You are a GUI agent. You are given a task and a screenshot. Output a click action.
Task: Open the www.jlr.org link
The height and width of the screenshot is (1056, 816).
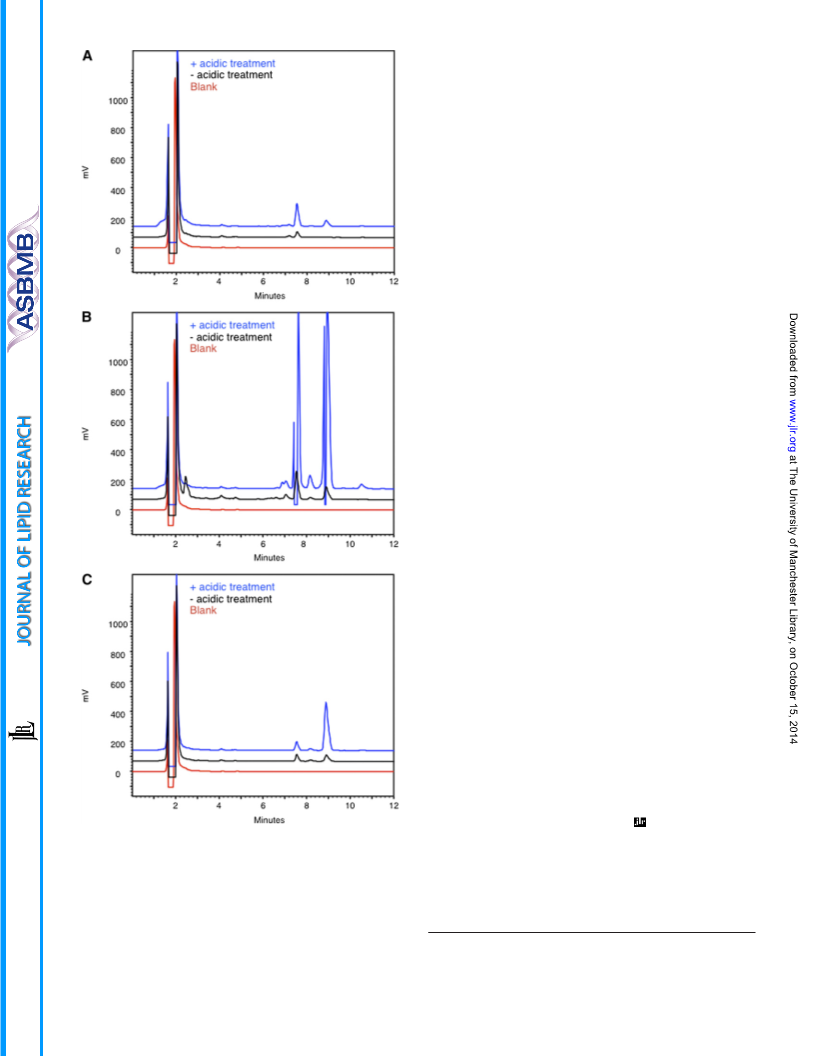[x=793, y=426]
